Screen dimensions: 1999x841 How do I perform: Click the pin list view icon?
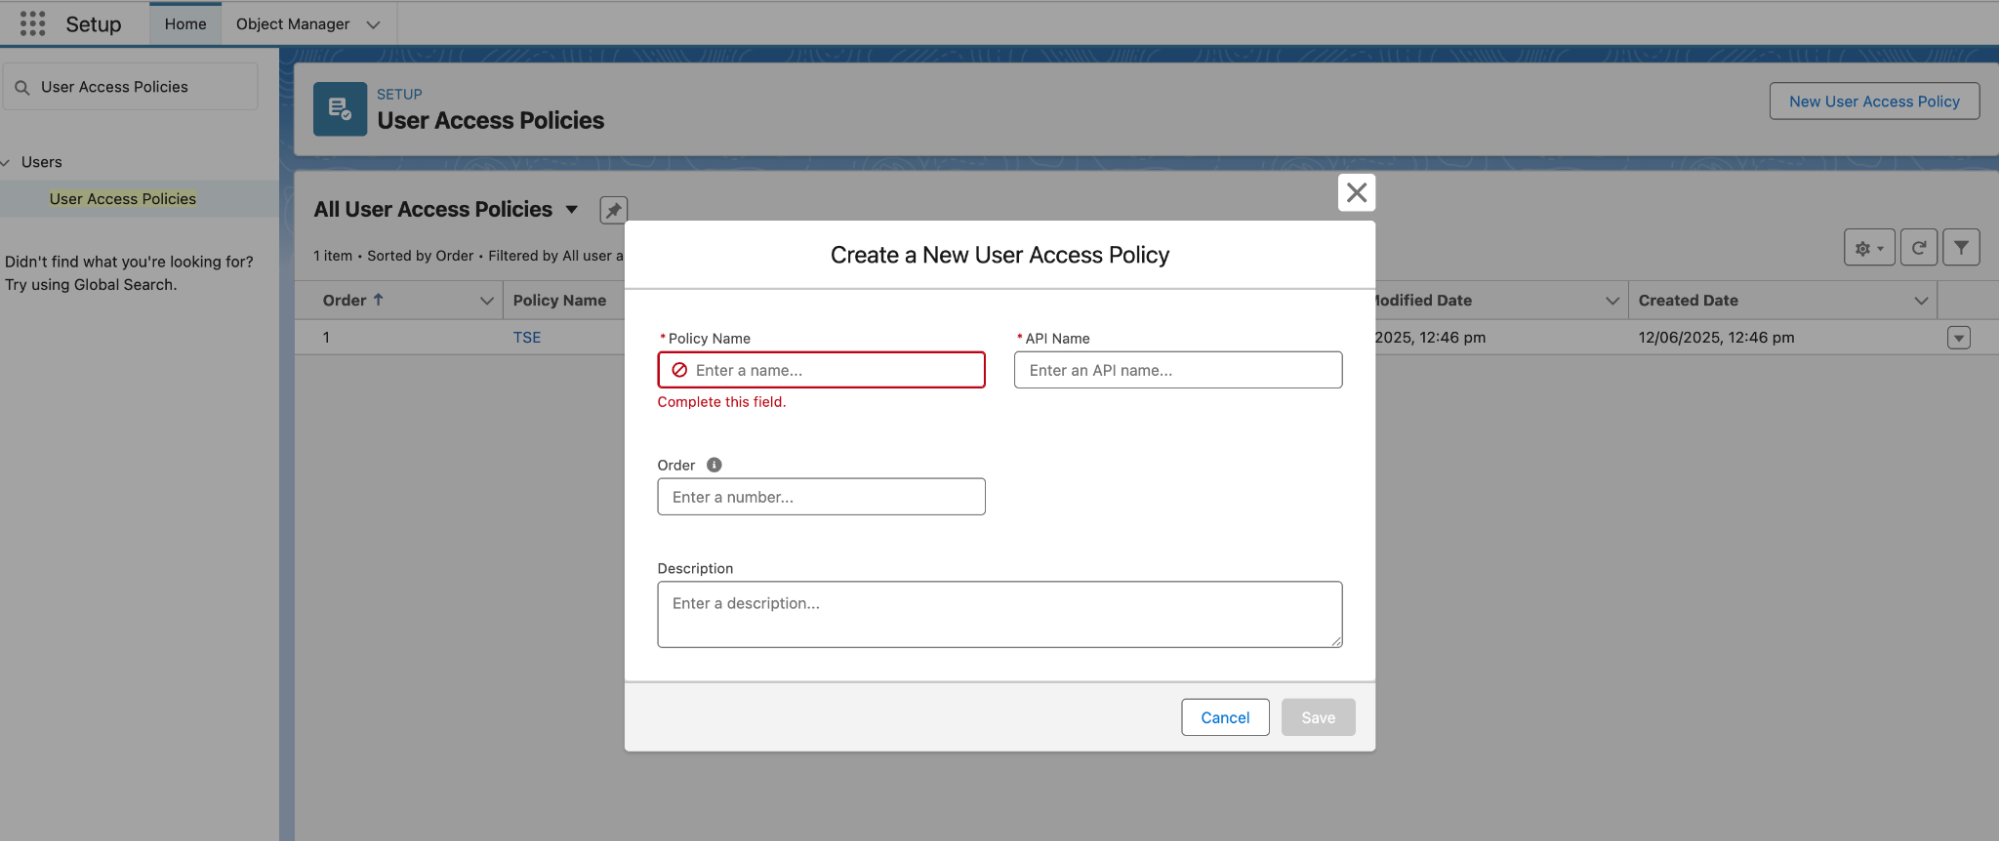613,210
